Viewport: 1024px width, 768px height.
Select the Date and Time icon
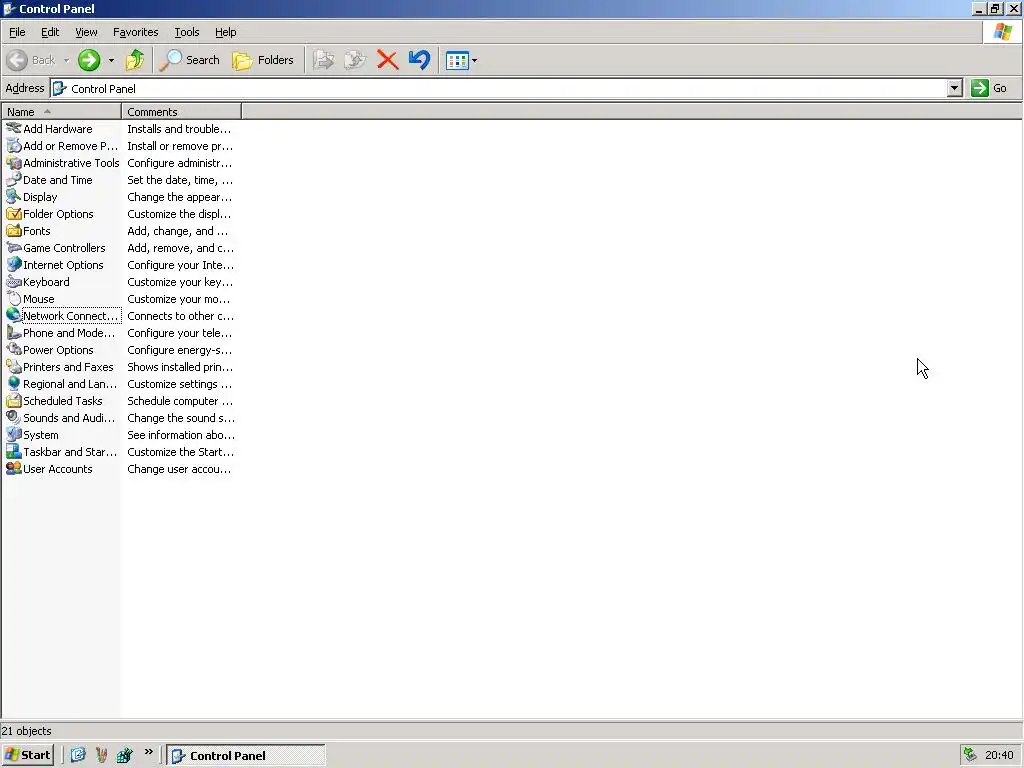pyautogui.click(x=14, y=180)
